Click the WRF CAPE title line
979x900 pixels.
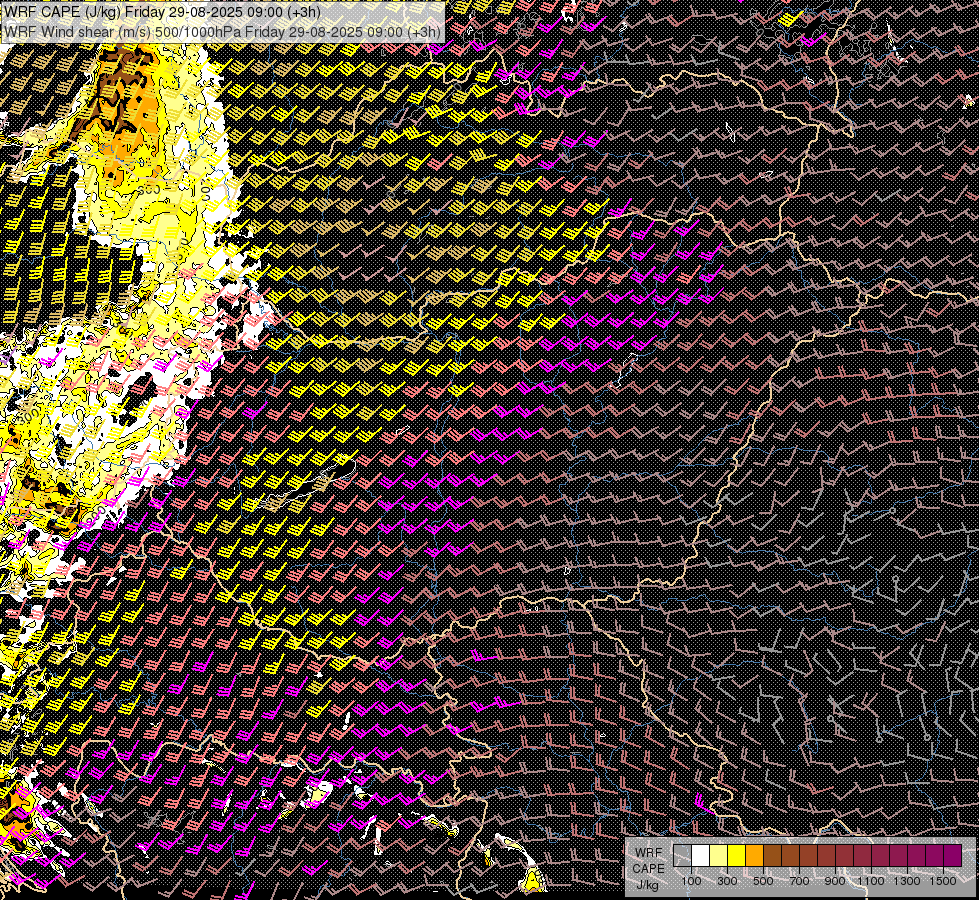(162, 12)
